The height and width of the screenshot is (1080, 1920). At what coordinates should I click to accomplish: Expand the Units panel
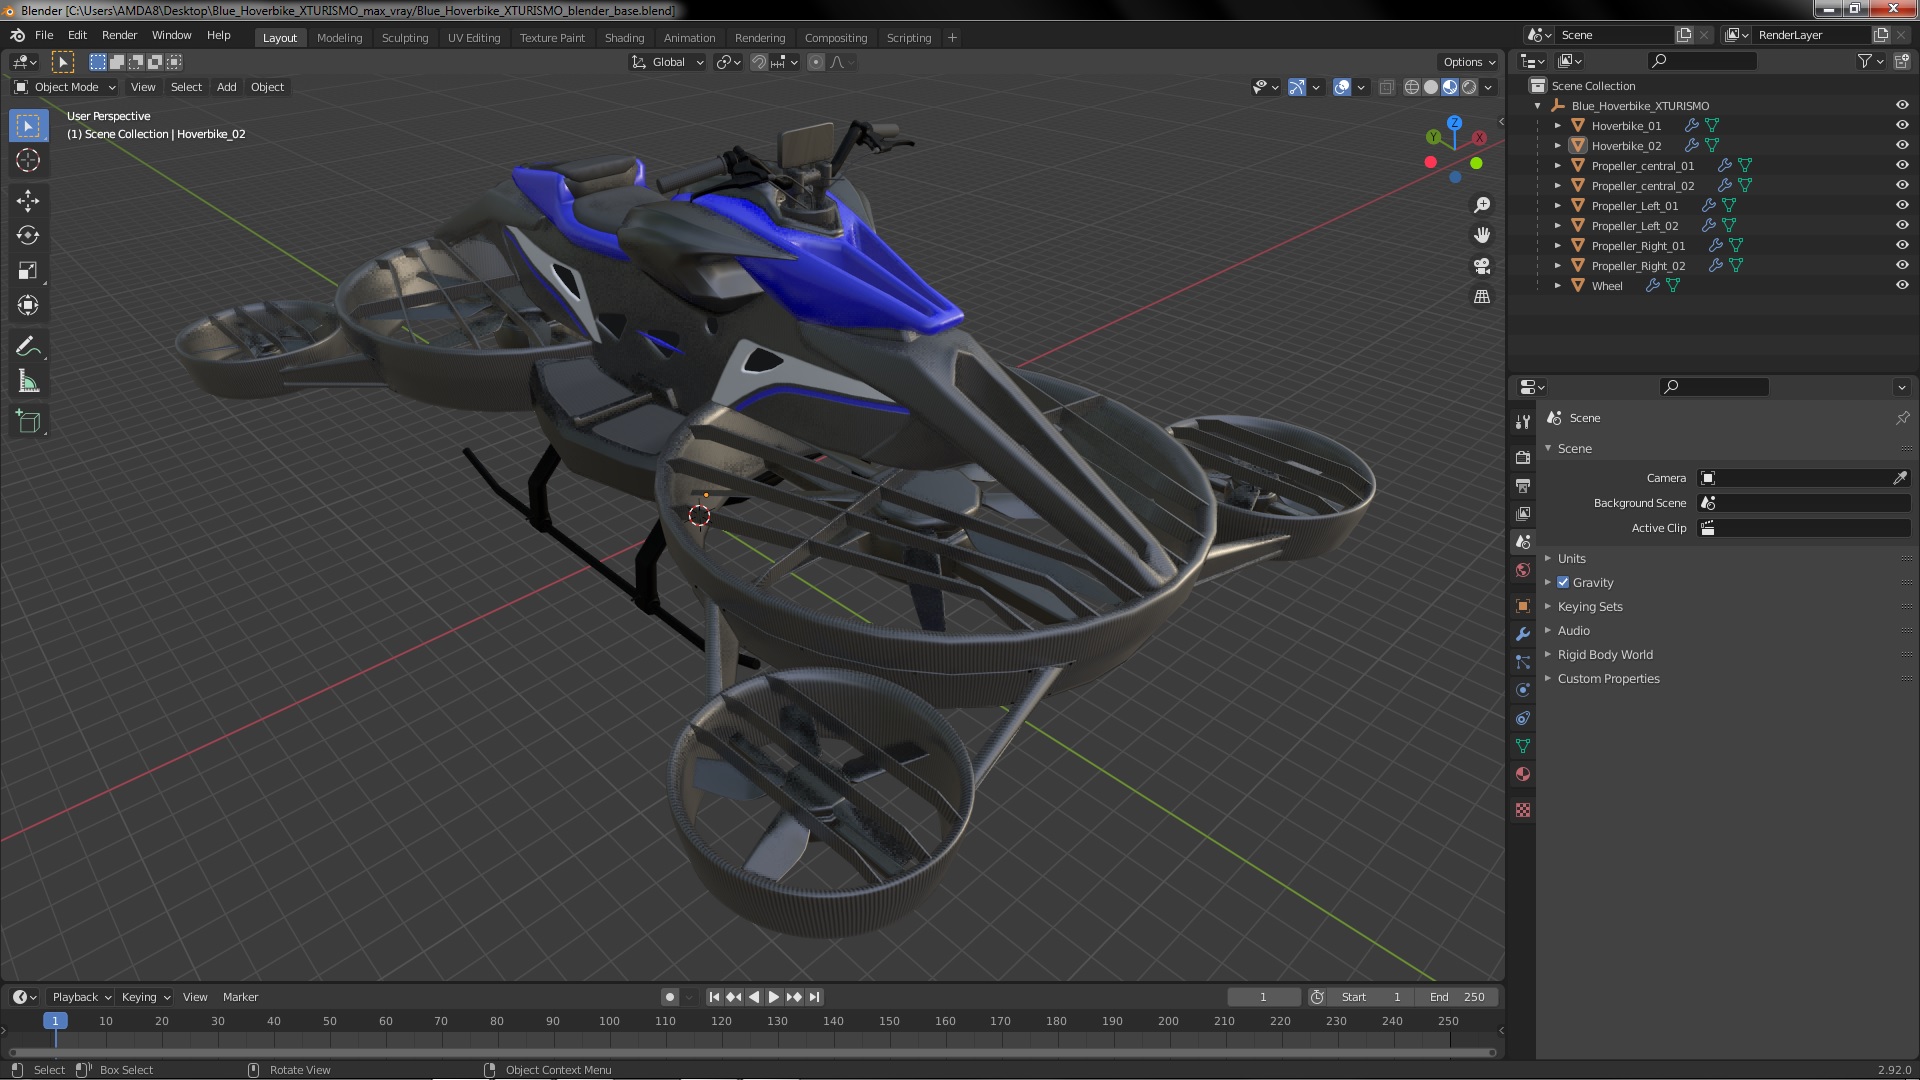pos(1571,558)
